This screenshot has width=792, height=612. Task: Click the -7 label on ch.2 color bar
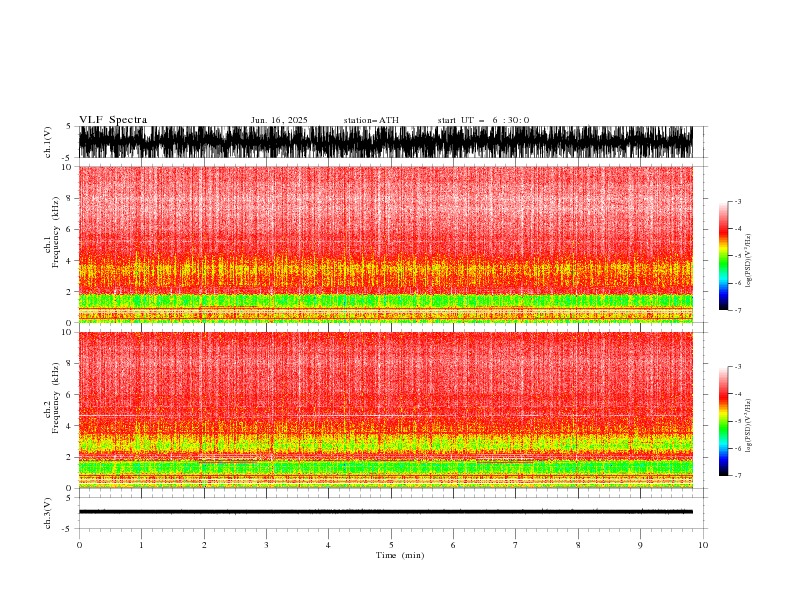pyautogui.click(x=738, y=476)
